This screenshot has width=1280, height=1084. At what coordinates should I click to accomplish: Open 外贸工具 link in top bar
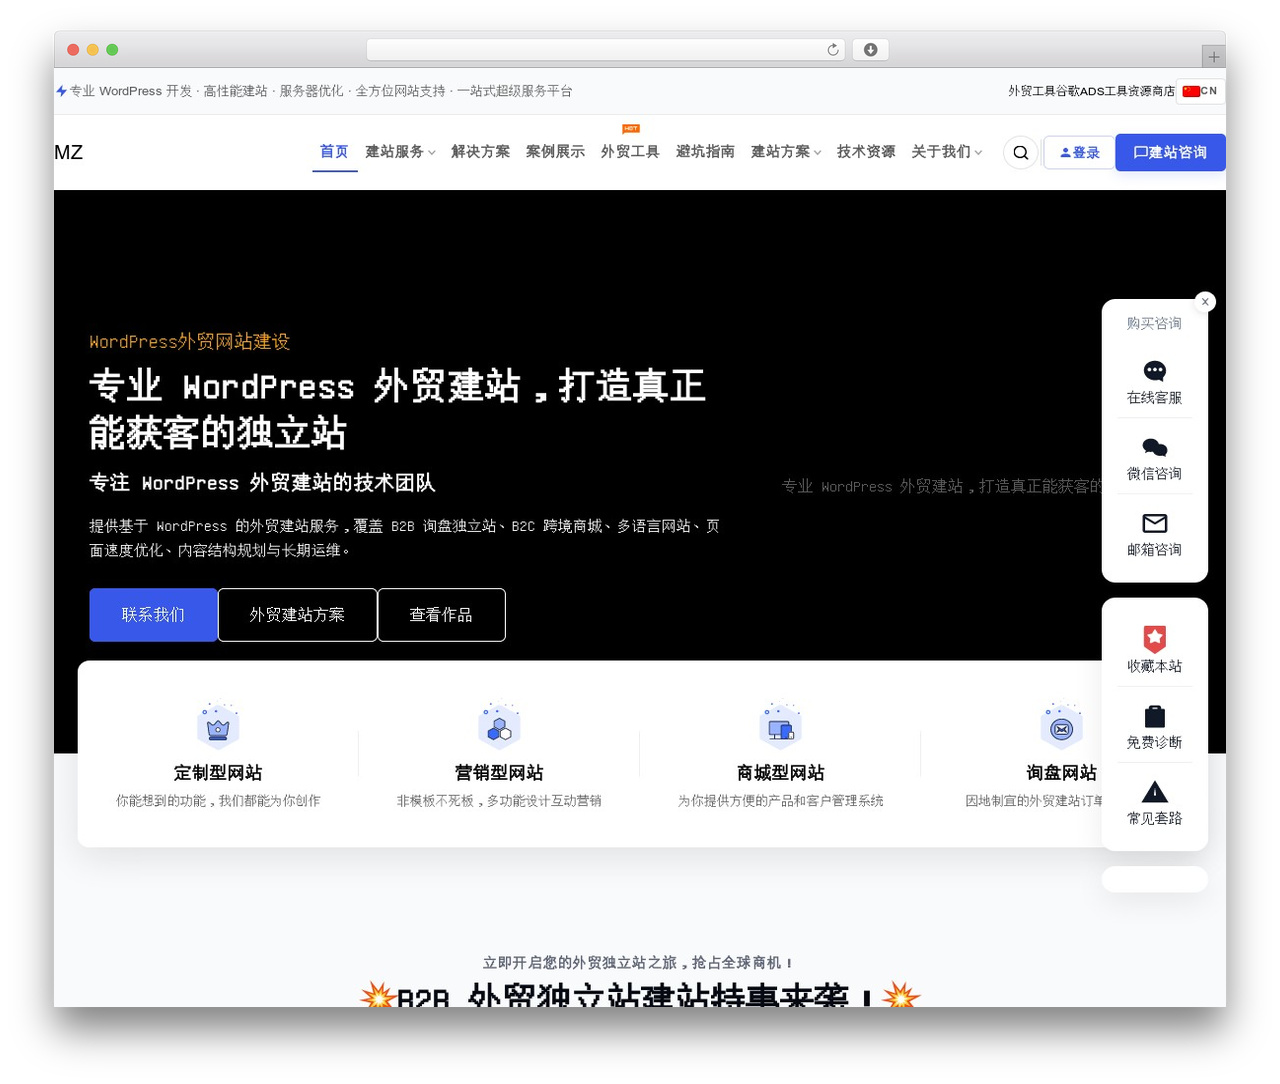point(1031,91)
